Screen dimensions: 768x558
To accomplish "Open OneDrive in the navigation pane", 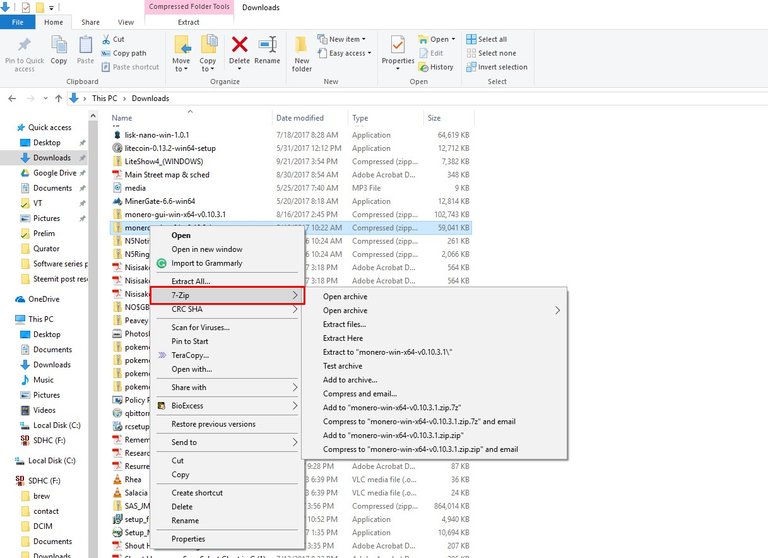I will (43, 299).
